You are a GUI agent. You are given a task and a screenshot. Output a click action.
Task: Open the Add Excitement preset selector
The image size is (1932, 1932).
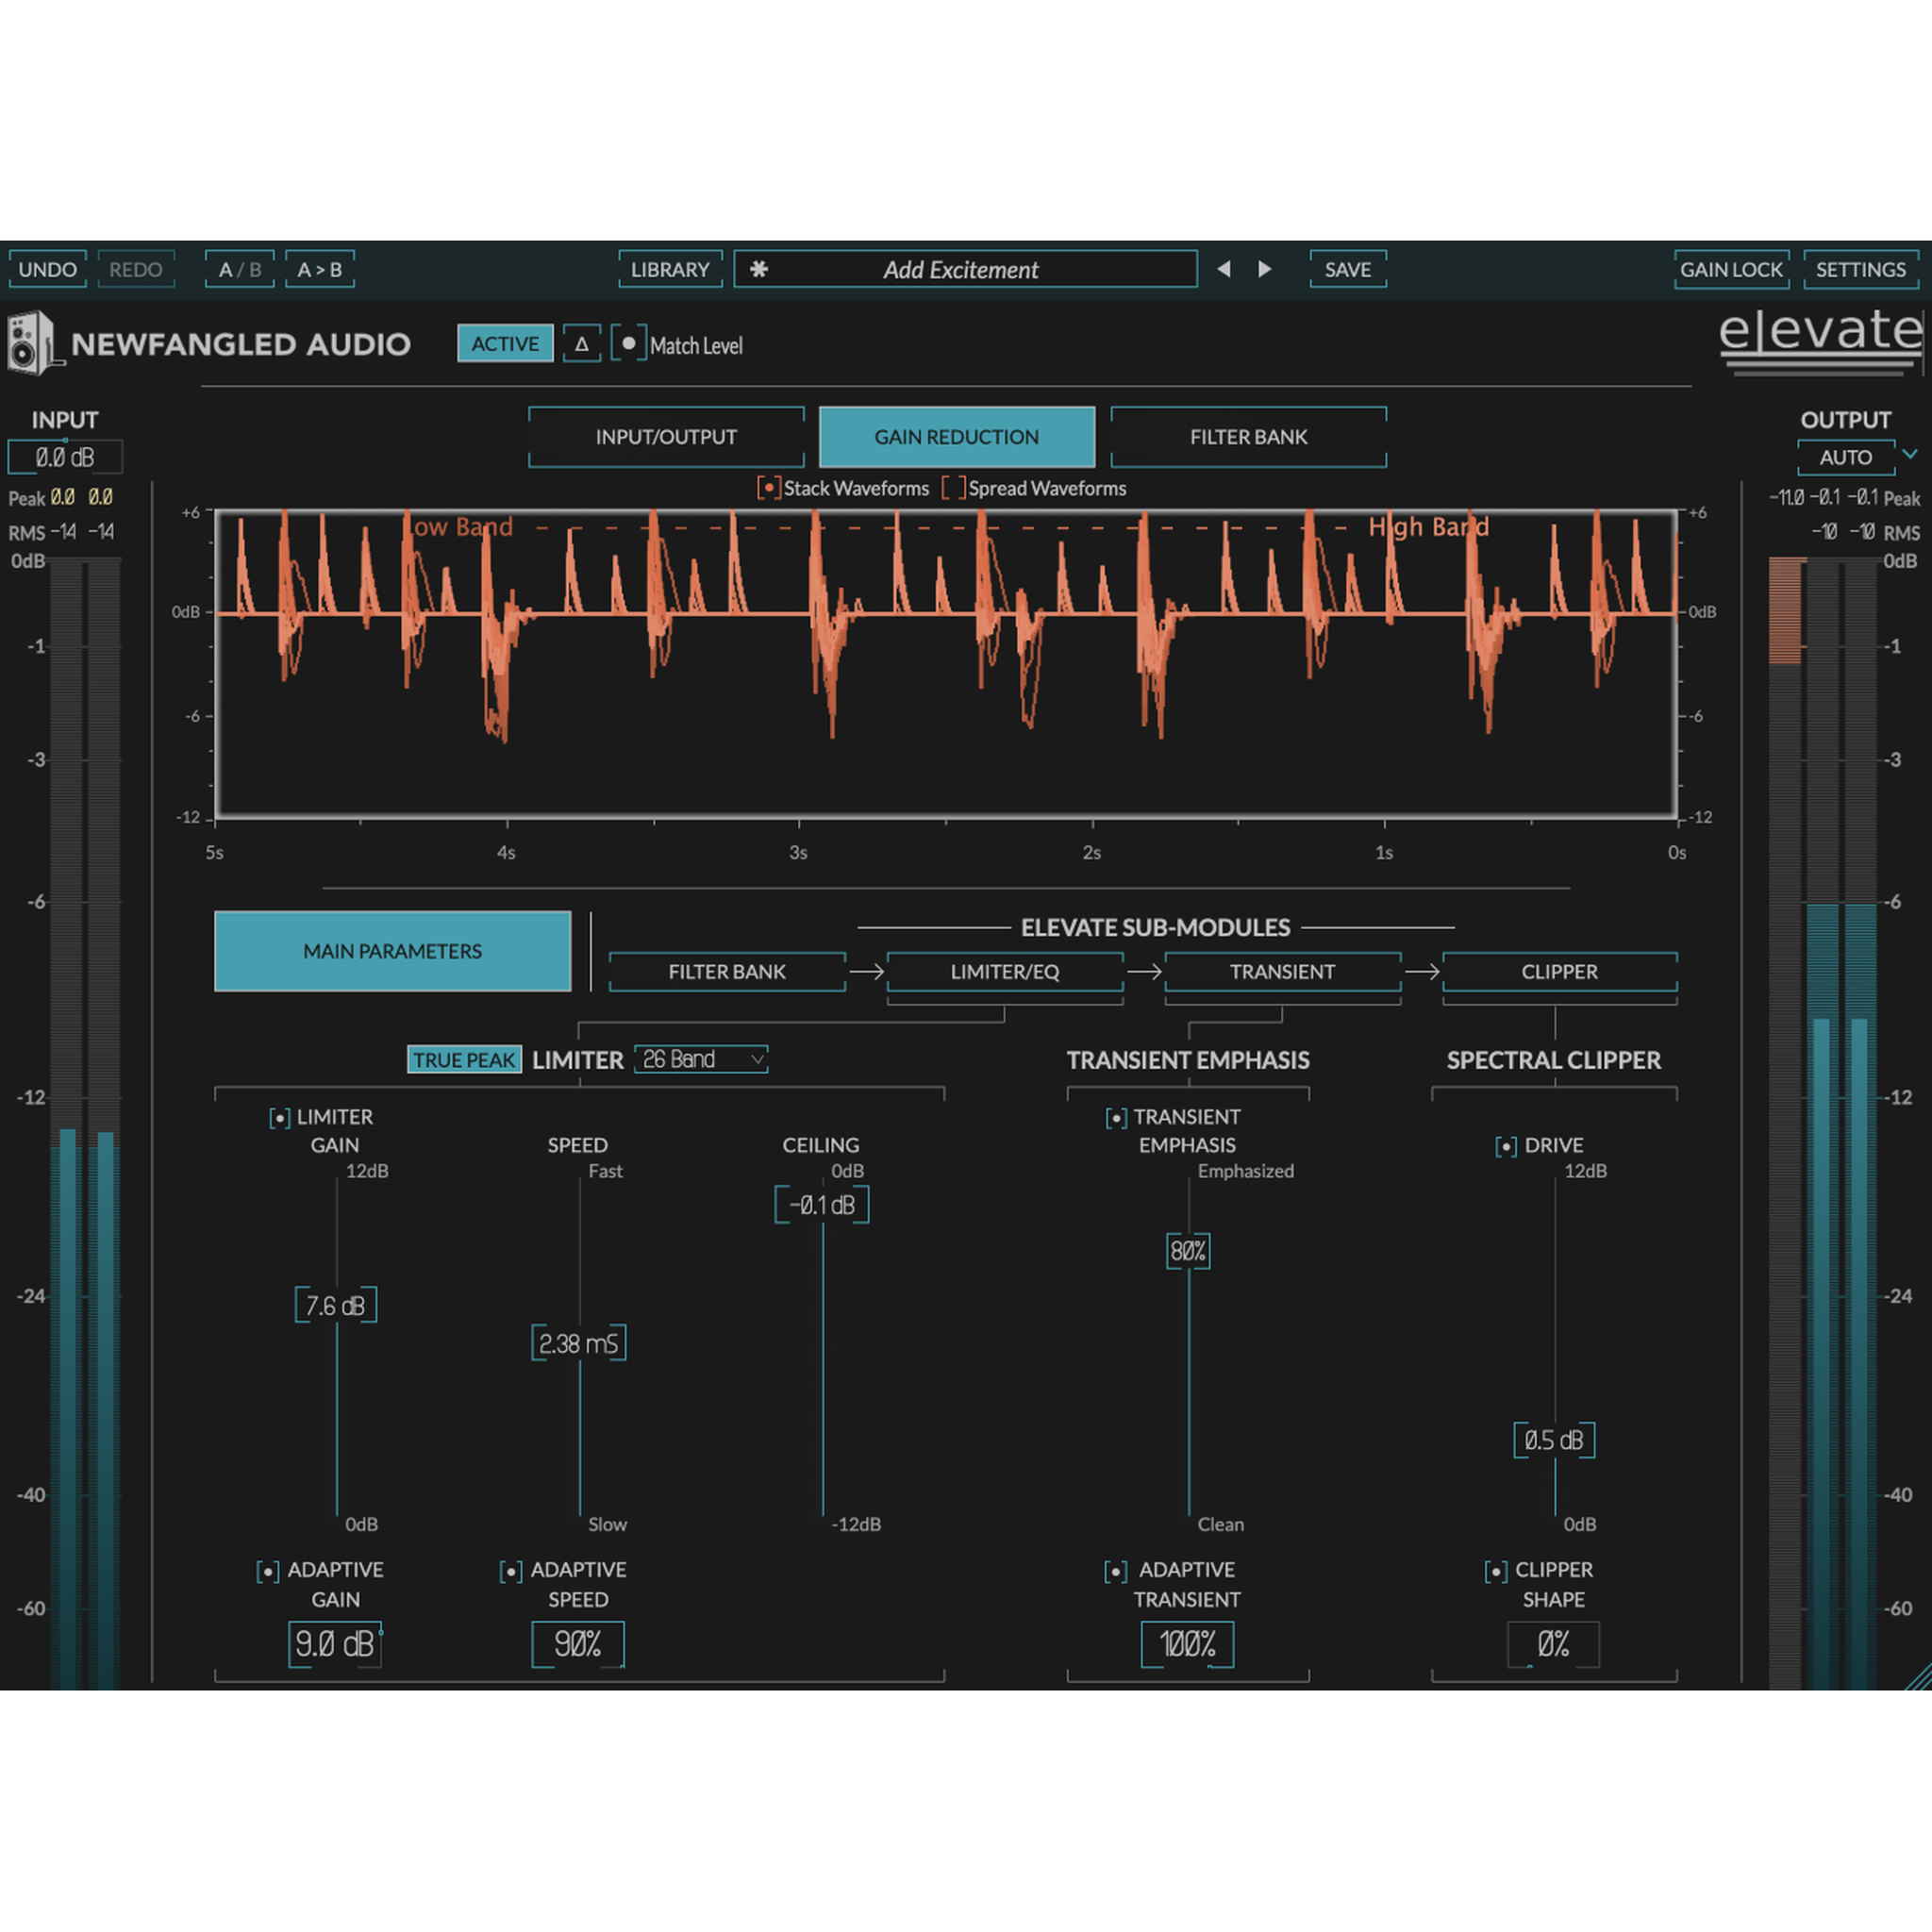[x=962, y=270]
